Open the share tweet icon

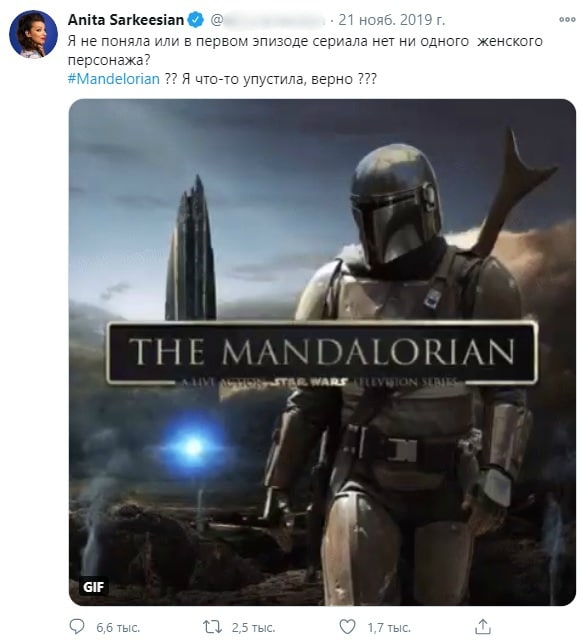tap(483, 626)
